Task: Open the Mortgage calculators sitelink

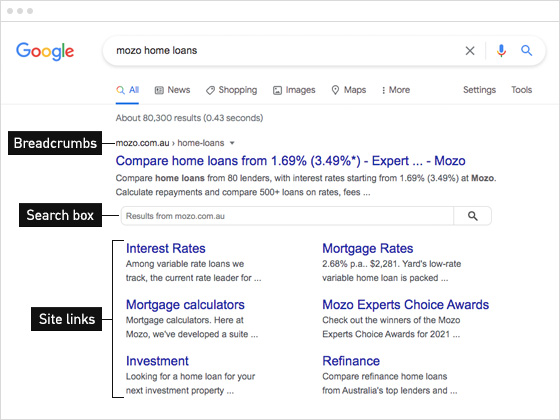Action: (x=185, y=305)
